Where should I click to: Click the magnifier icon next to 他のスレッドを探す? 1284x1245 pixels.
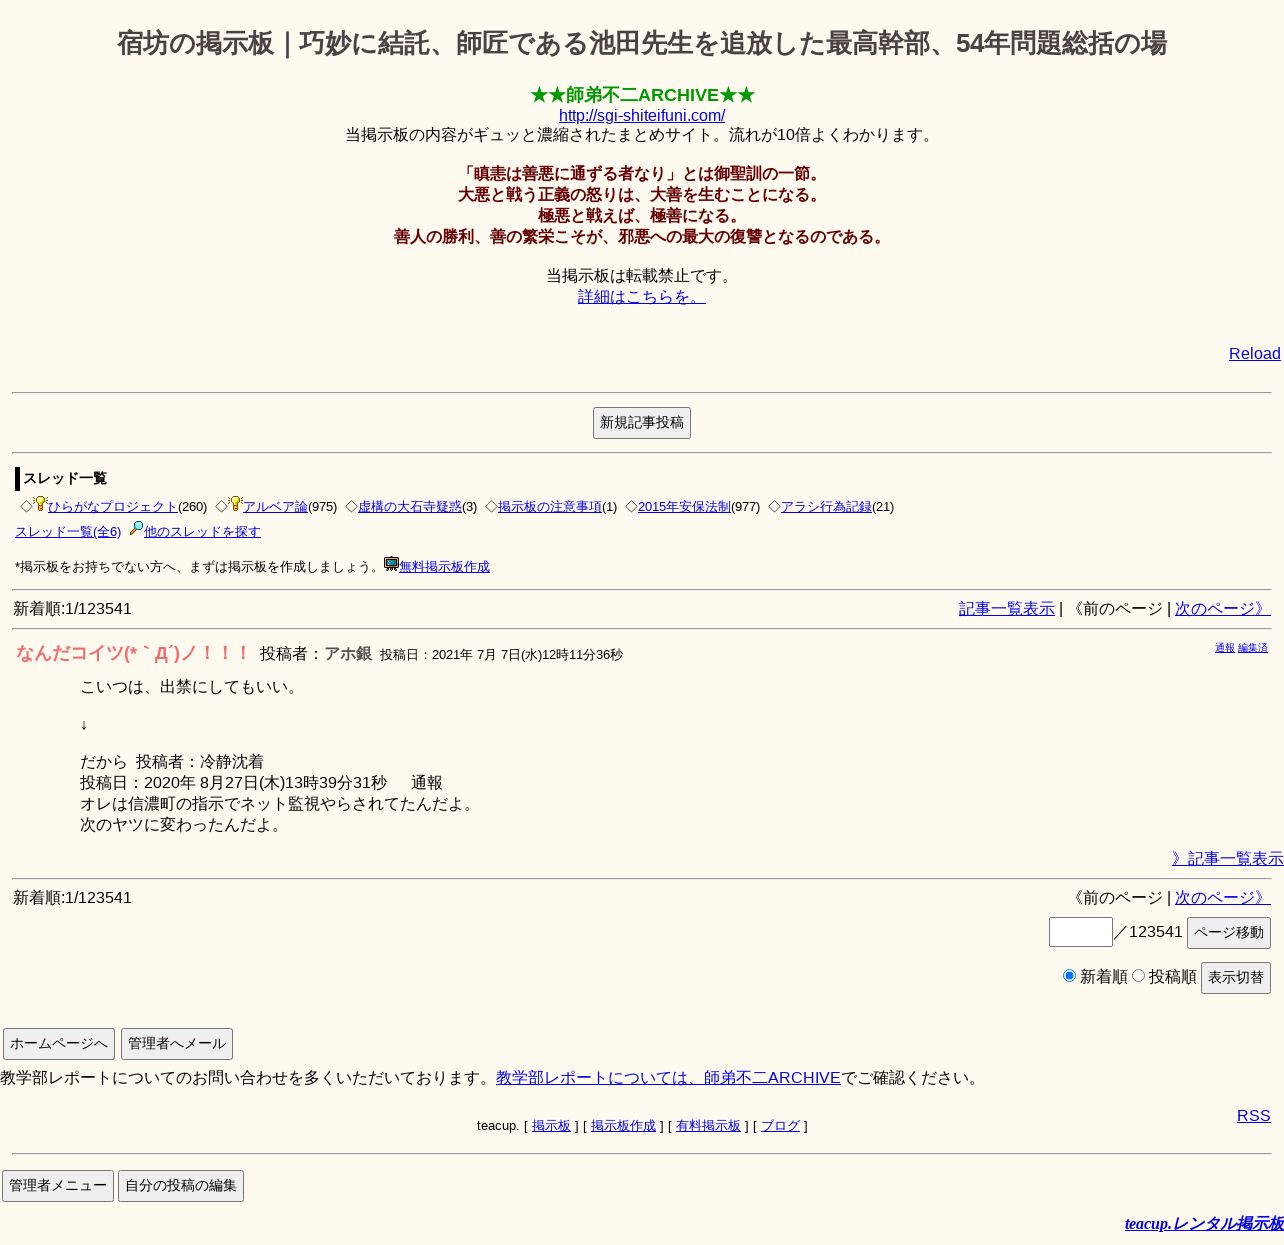pyautogui.click(x=136, y=529)
